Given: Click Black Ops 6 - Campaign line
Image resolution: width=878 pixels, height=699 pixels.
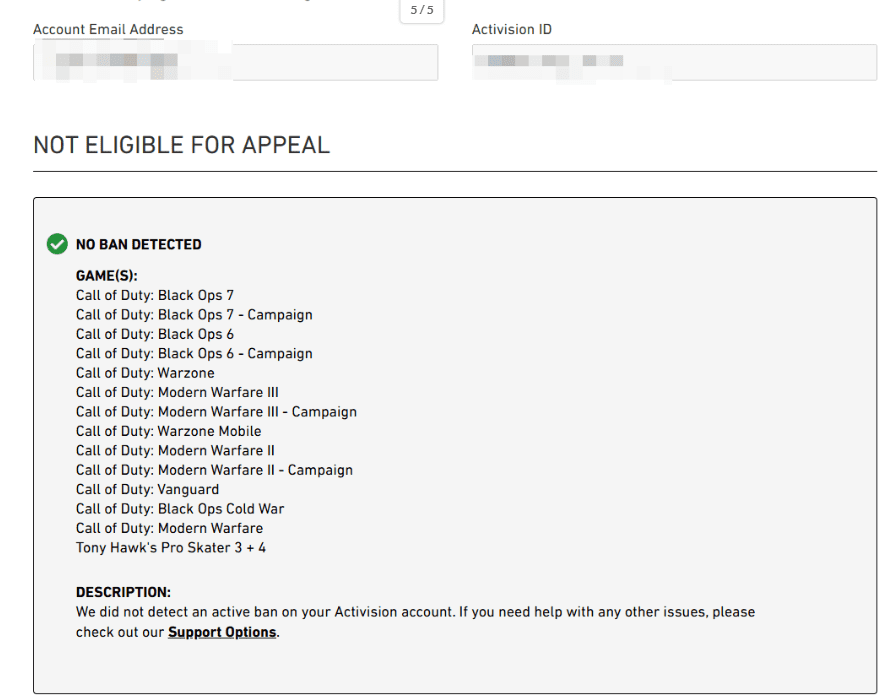Looking at the screenshot, I should (194, 354).
